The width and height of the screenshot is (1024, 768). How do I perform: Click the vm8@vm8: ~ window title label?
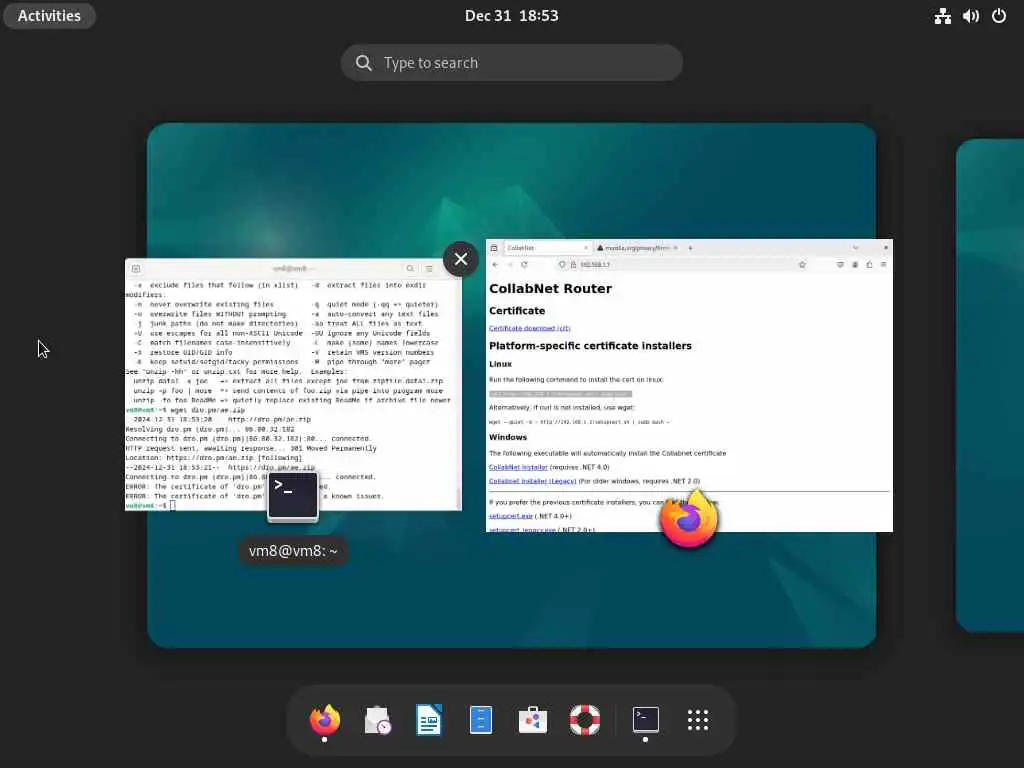293,551
